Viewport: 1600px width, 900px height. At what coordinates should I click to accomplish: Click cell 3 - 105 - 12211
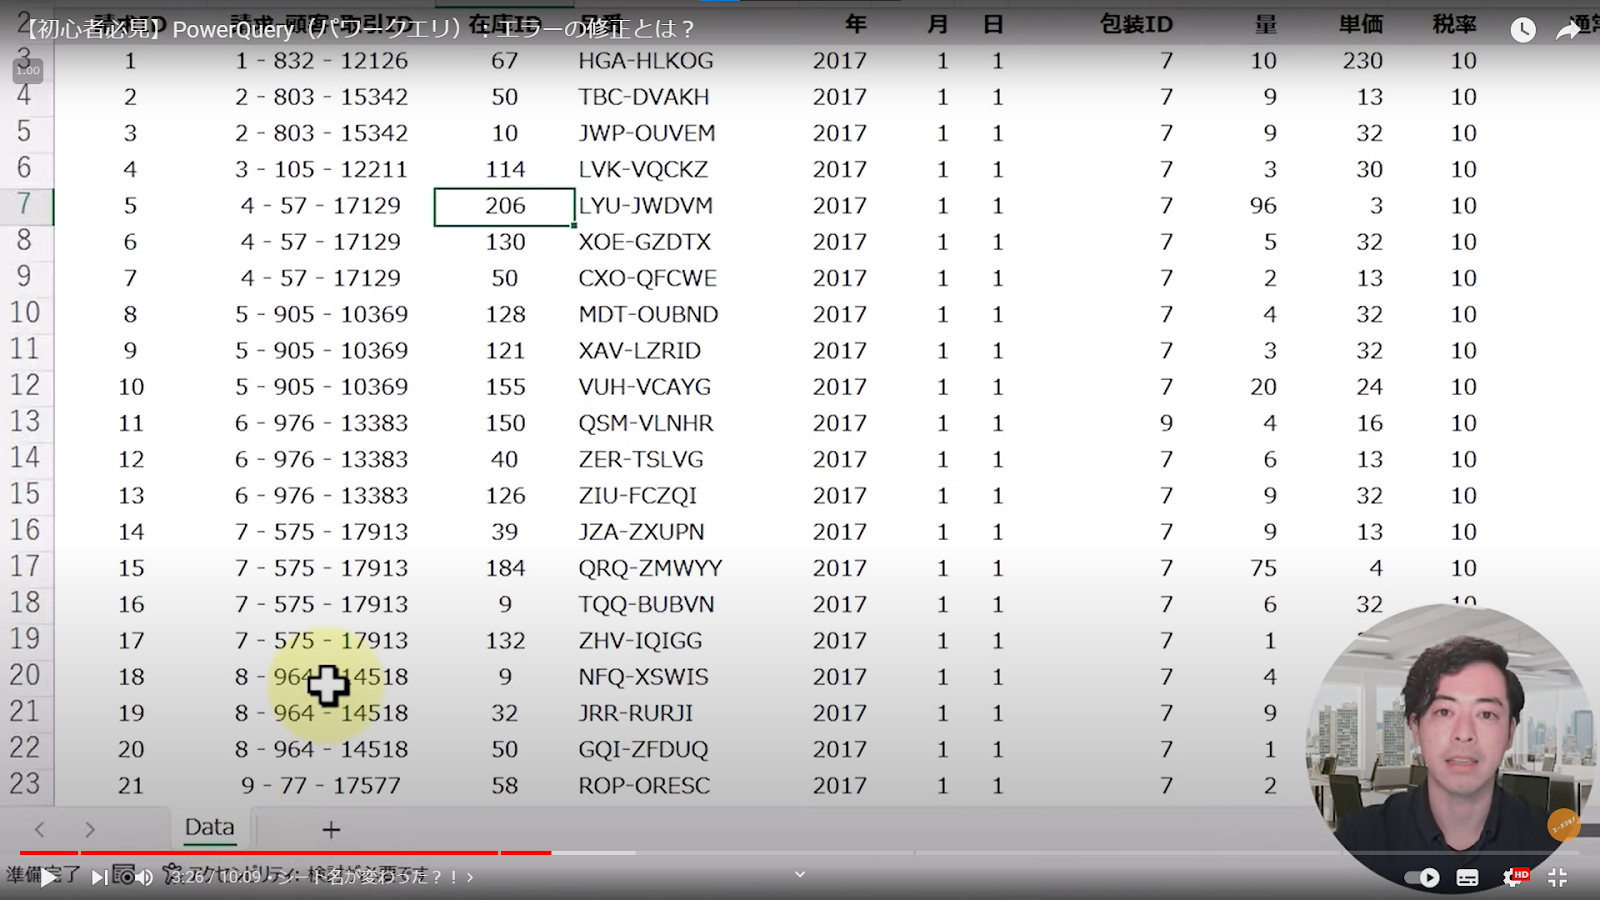[x=322, y=170]
